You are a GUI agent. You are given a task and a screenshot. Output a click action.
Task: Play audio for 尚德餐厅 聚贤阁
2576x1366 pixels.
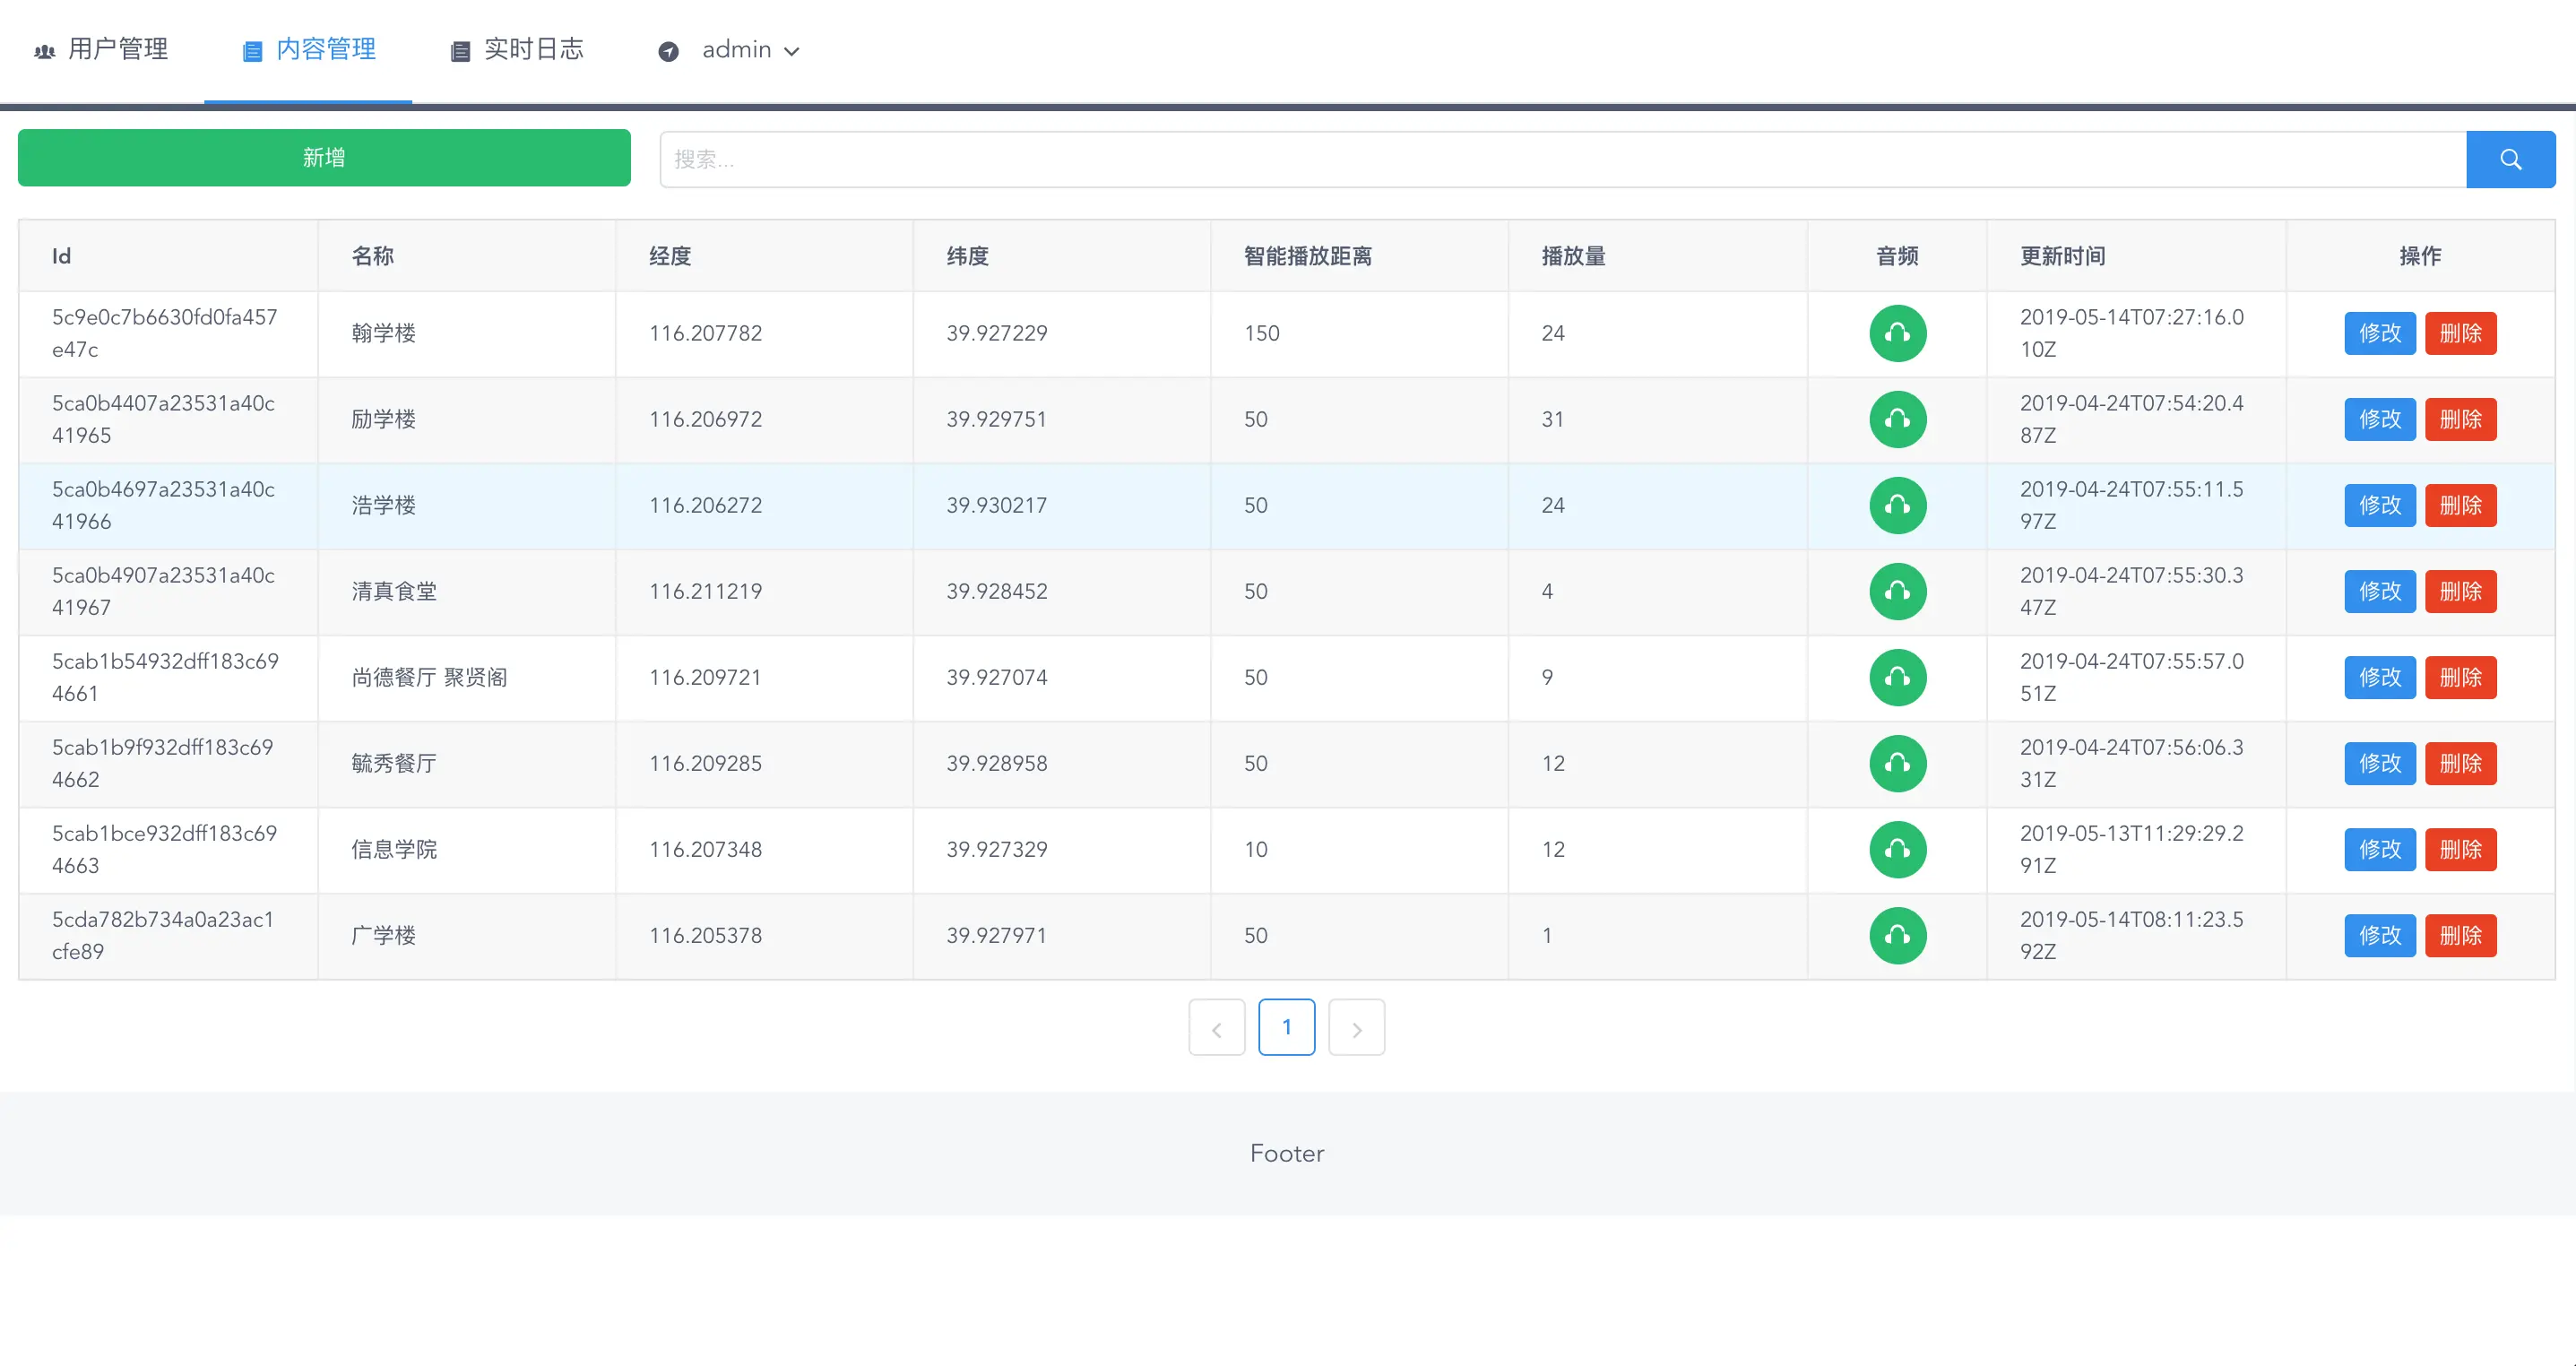tap(1897, 677)
